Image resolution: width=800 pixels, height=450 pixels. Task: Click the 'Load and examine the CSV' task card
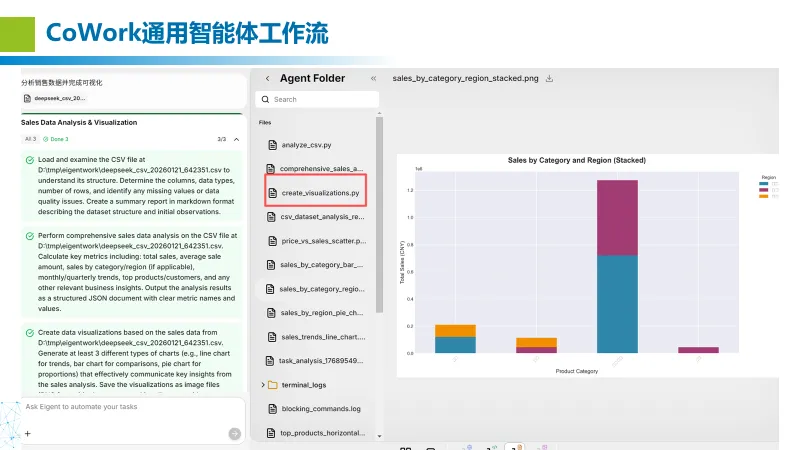(132, 186)
